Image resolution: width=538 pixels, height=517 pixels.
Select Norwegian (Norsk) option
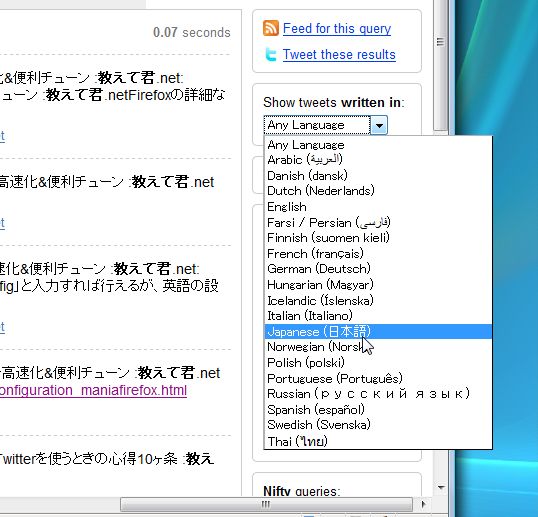[x=378, y=347]
